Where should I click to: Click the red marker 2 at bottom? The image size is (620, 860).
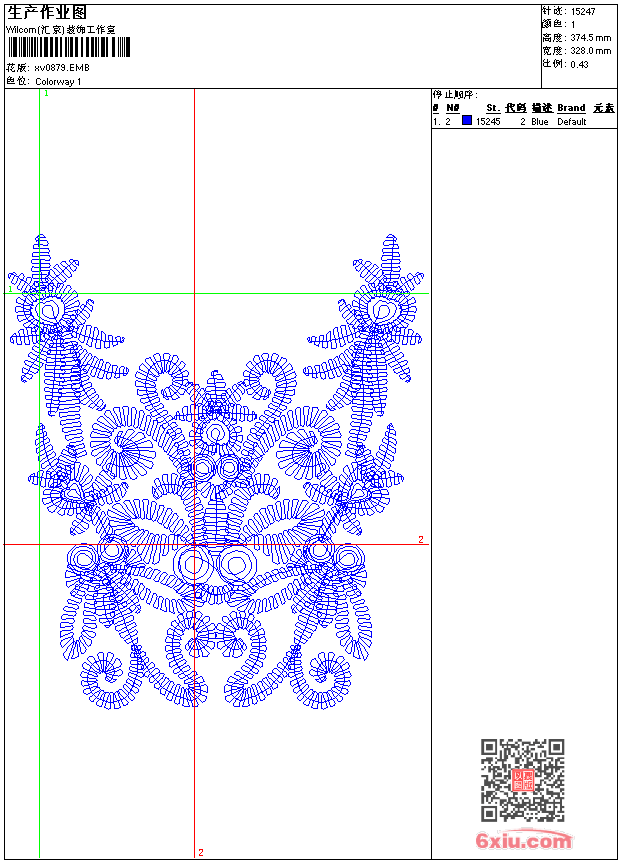201,852
